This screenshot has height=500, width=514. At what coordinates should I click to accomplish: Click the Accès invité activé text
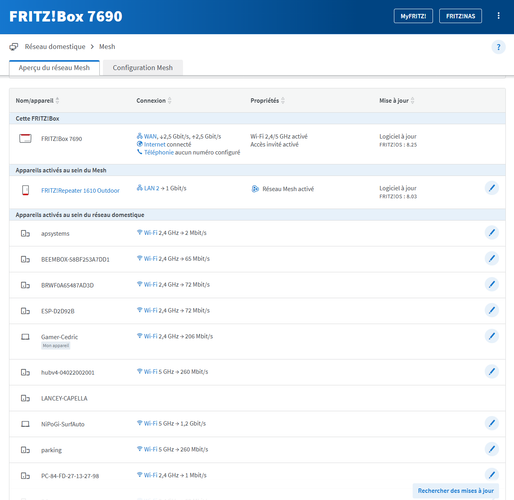274,144
